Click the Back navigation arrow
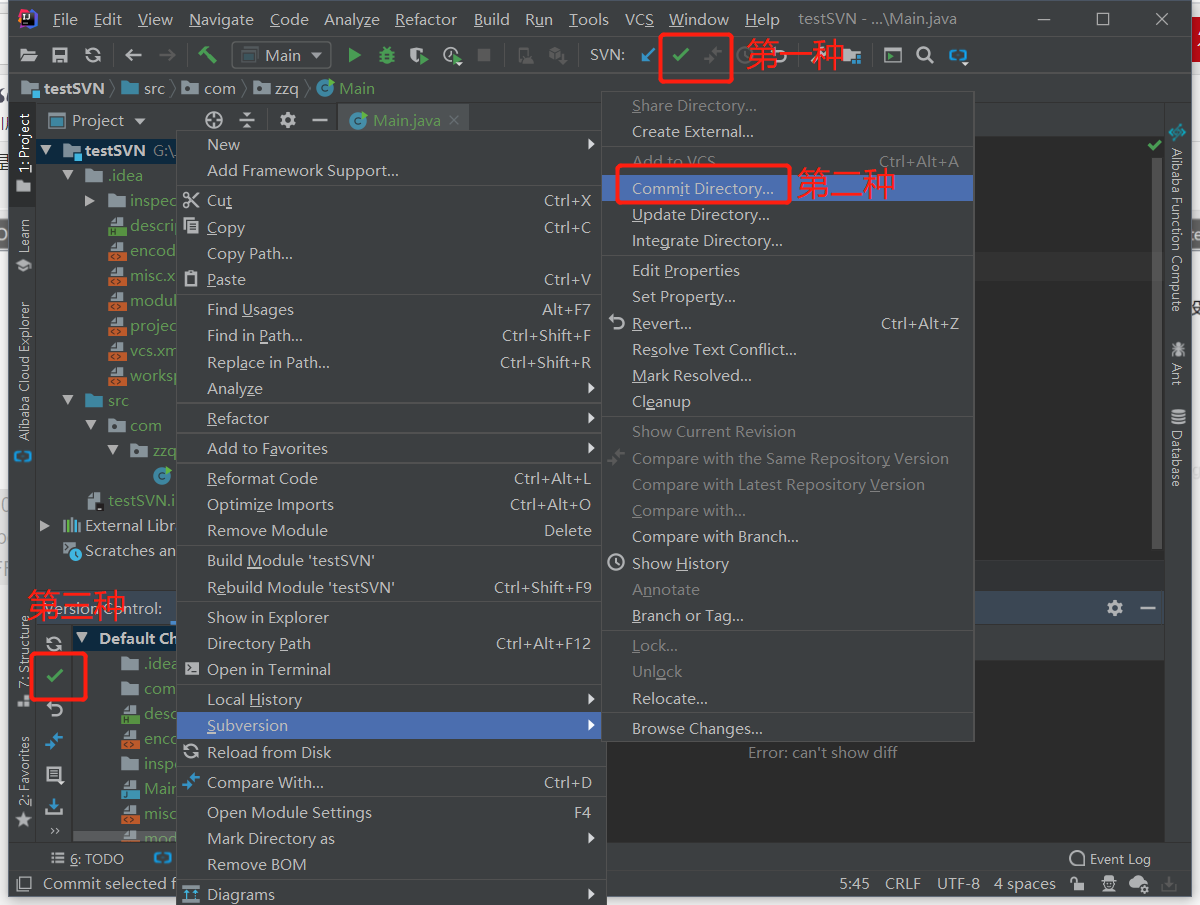The image size is (1200, 905). 133,56
